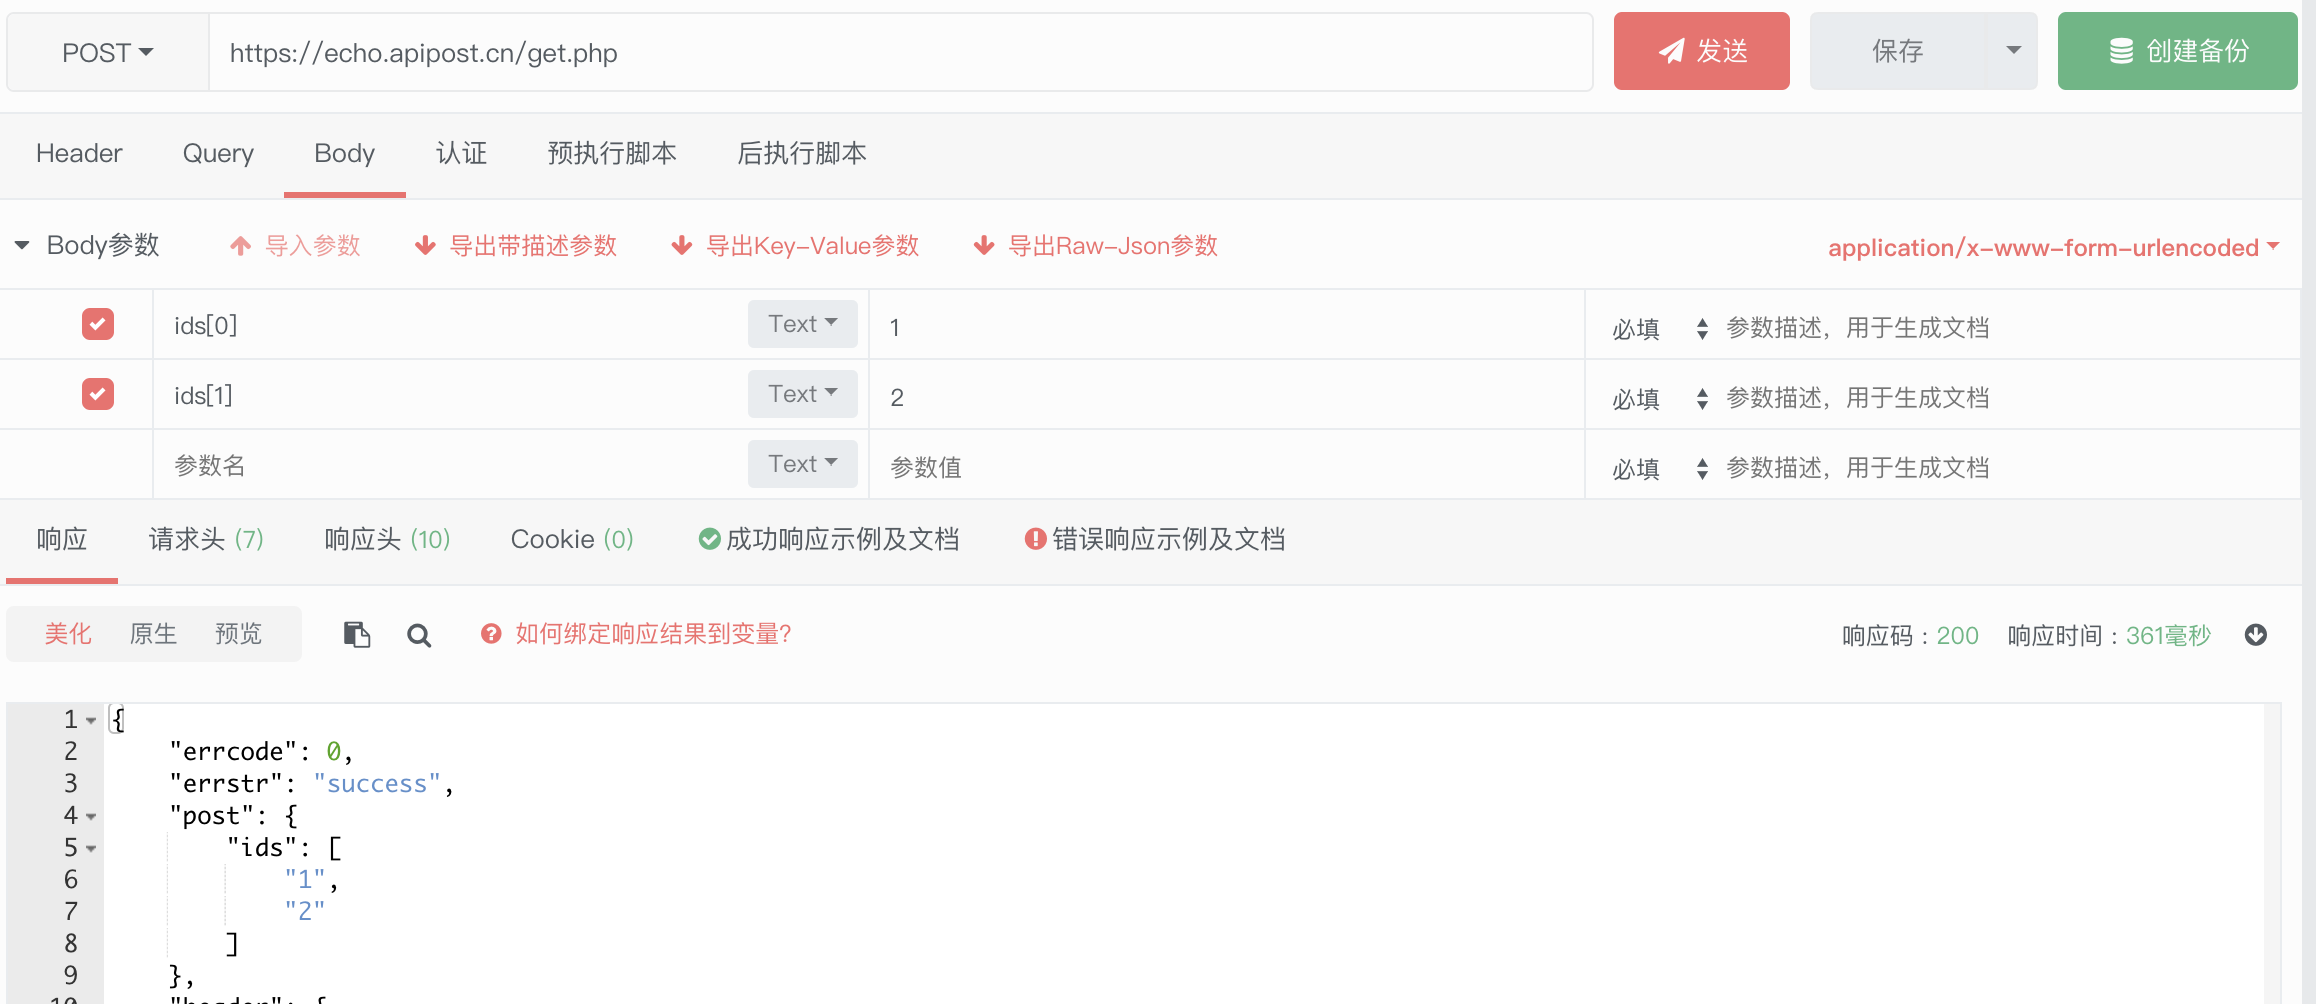This screenshot has width=2316, height=1004.
Task: Click the copy response icon
Action: click(357, 634)
